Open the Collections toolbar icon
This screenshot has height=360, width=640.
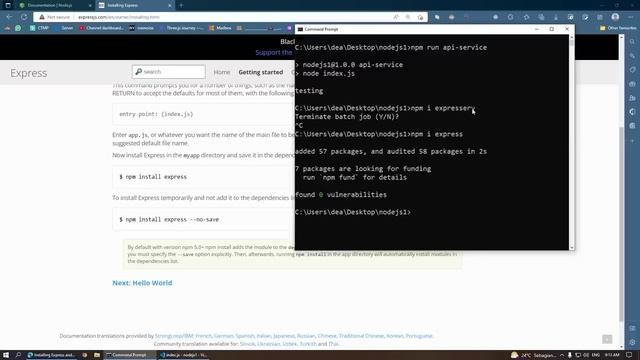[541, 17]
